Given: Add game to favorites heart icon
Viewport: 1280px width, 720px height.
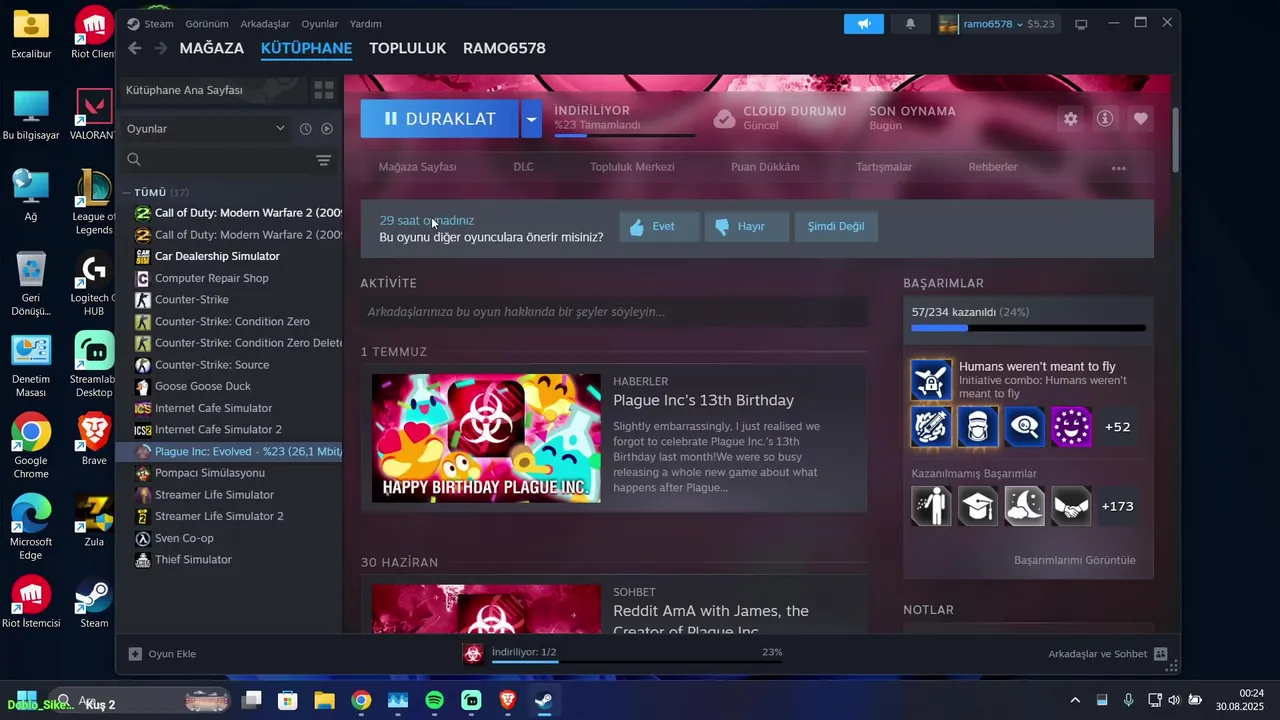Looking at the screenshot, I should pos(1140,118).
